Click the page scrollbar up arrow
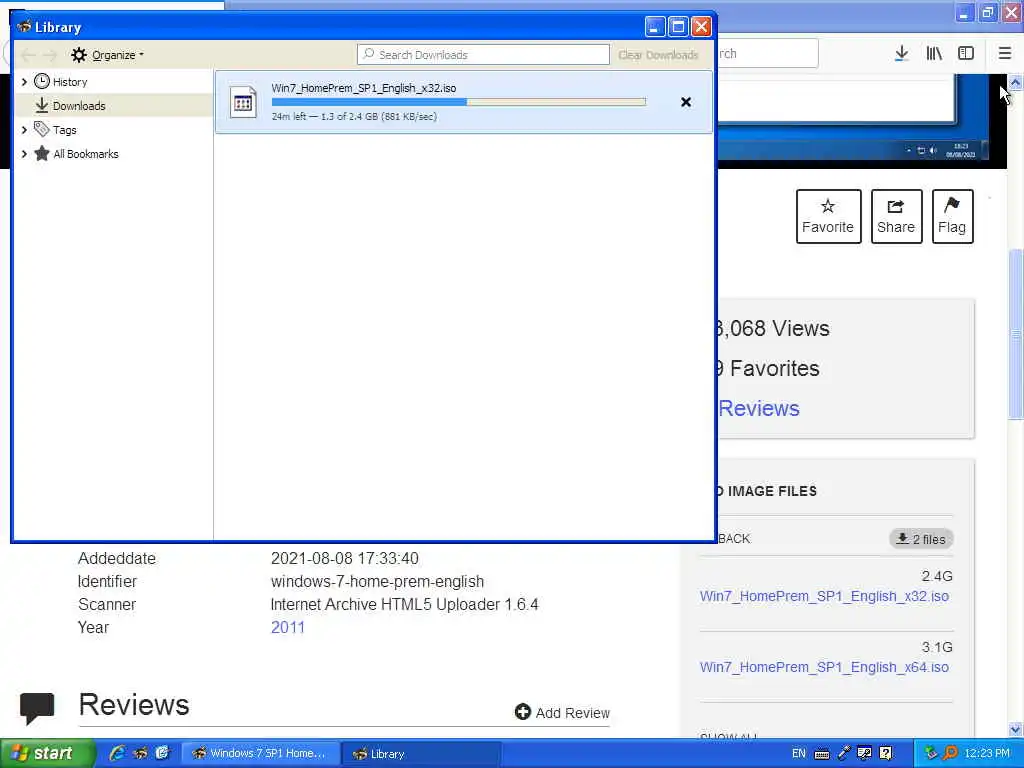This screenshot has height=768, width=1024. (1016, 82)
